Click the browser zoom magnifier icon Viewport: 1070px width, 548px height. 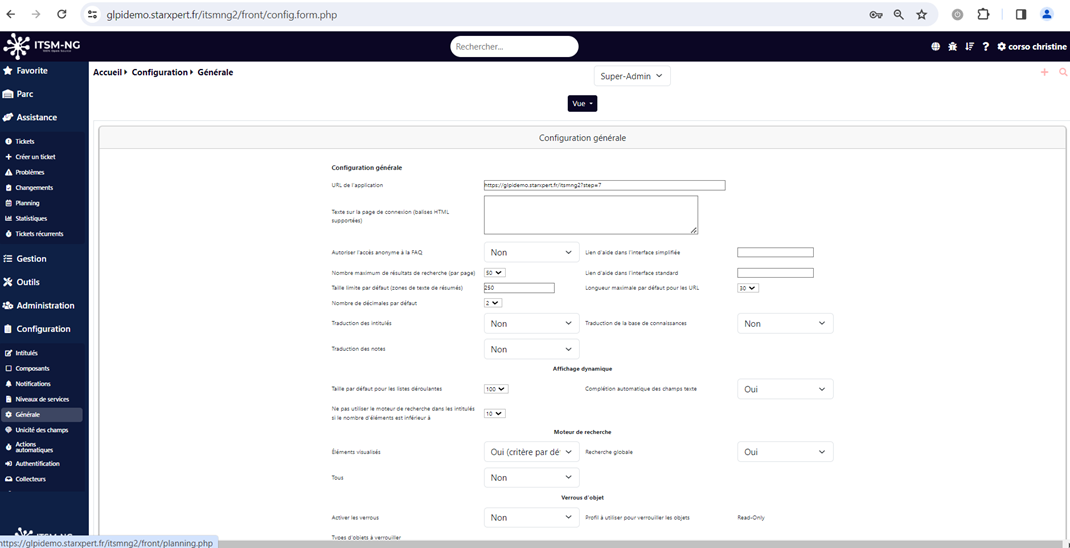pos(899,14)
